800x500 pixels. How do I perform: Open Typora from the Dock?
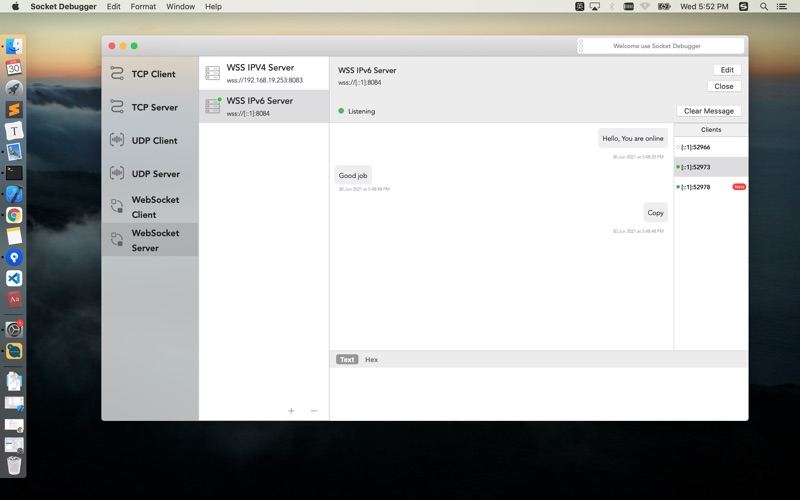click(x=14, y=131)
